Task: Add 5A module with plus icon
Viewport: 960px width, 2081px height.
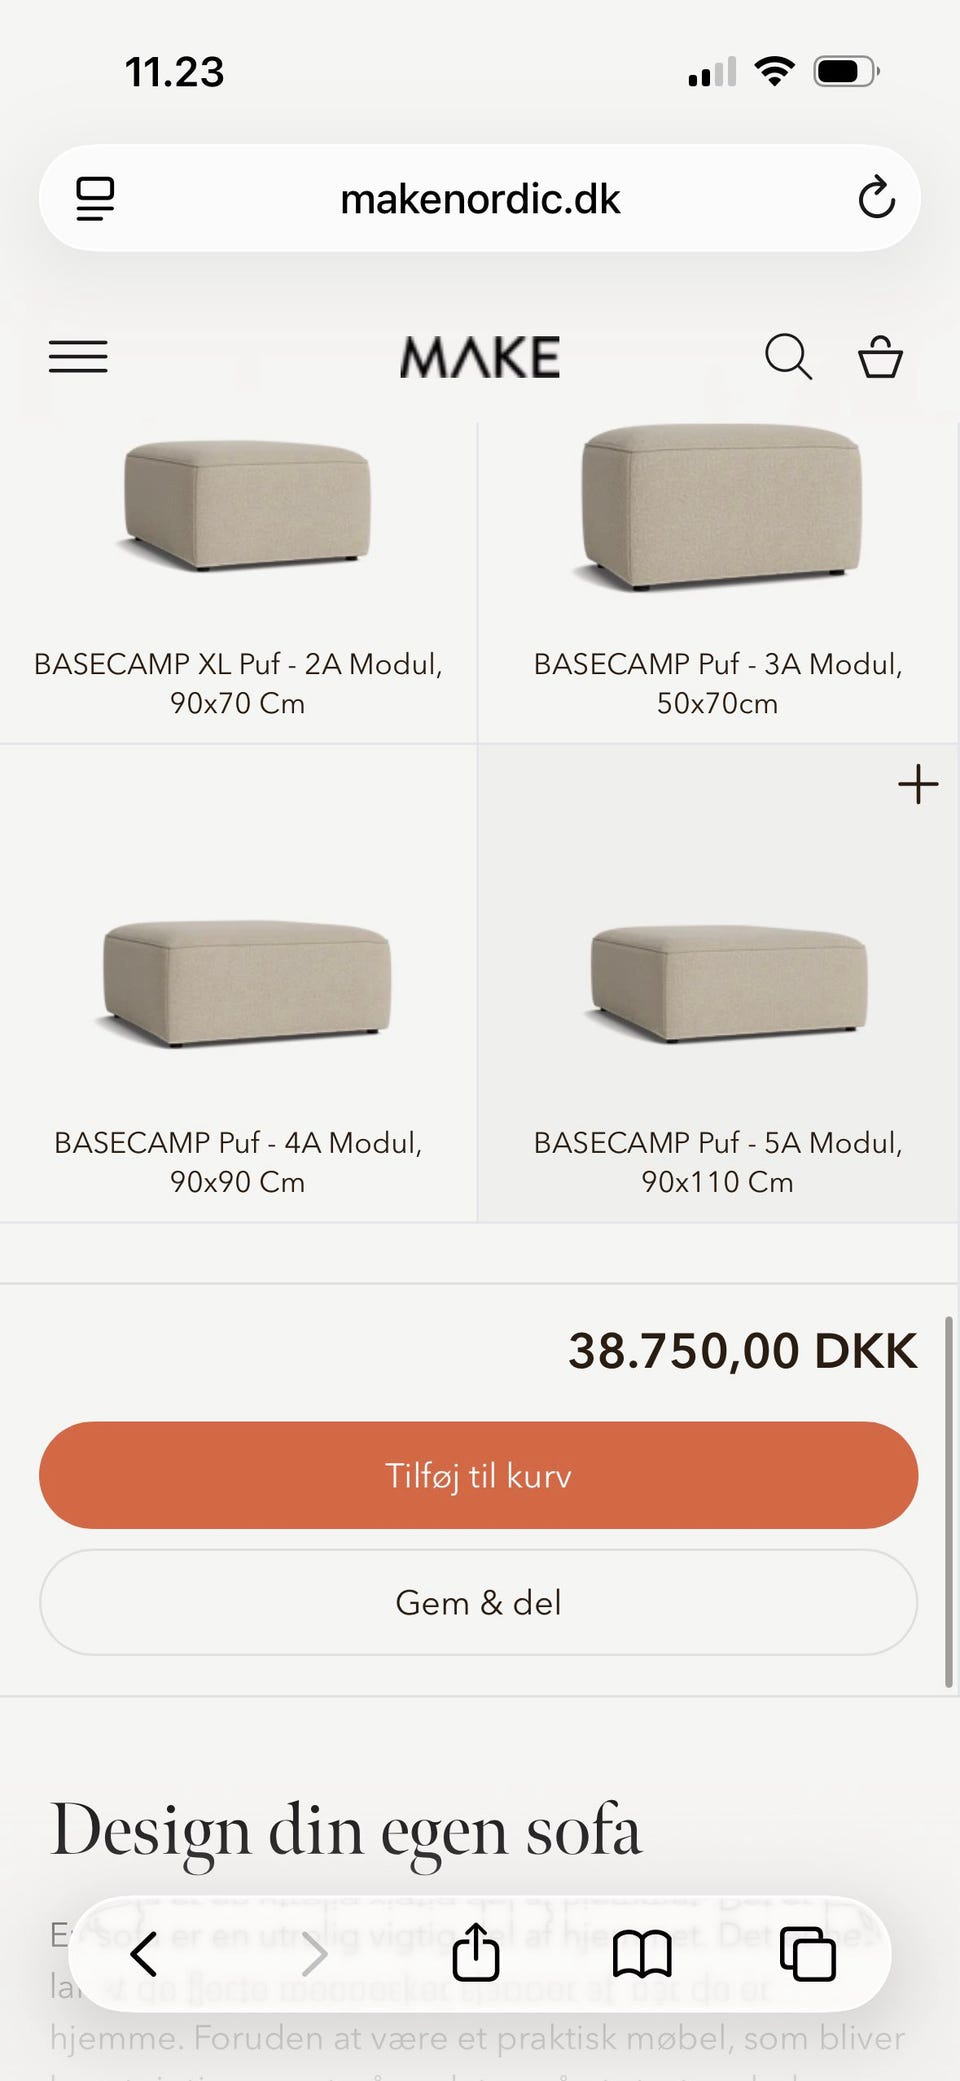Action: point(918,784)
